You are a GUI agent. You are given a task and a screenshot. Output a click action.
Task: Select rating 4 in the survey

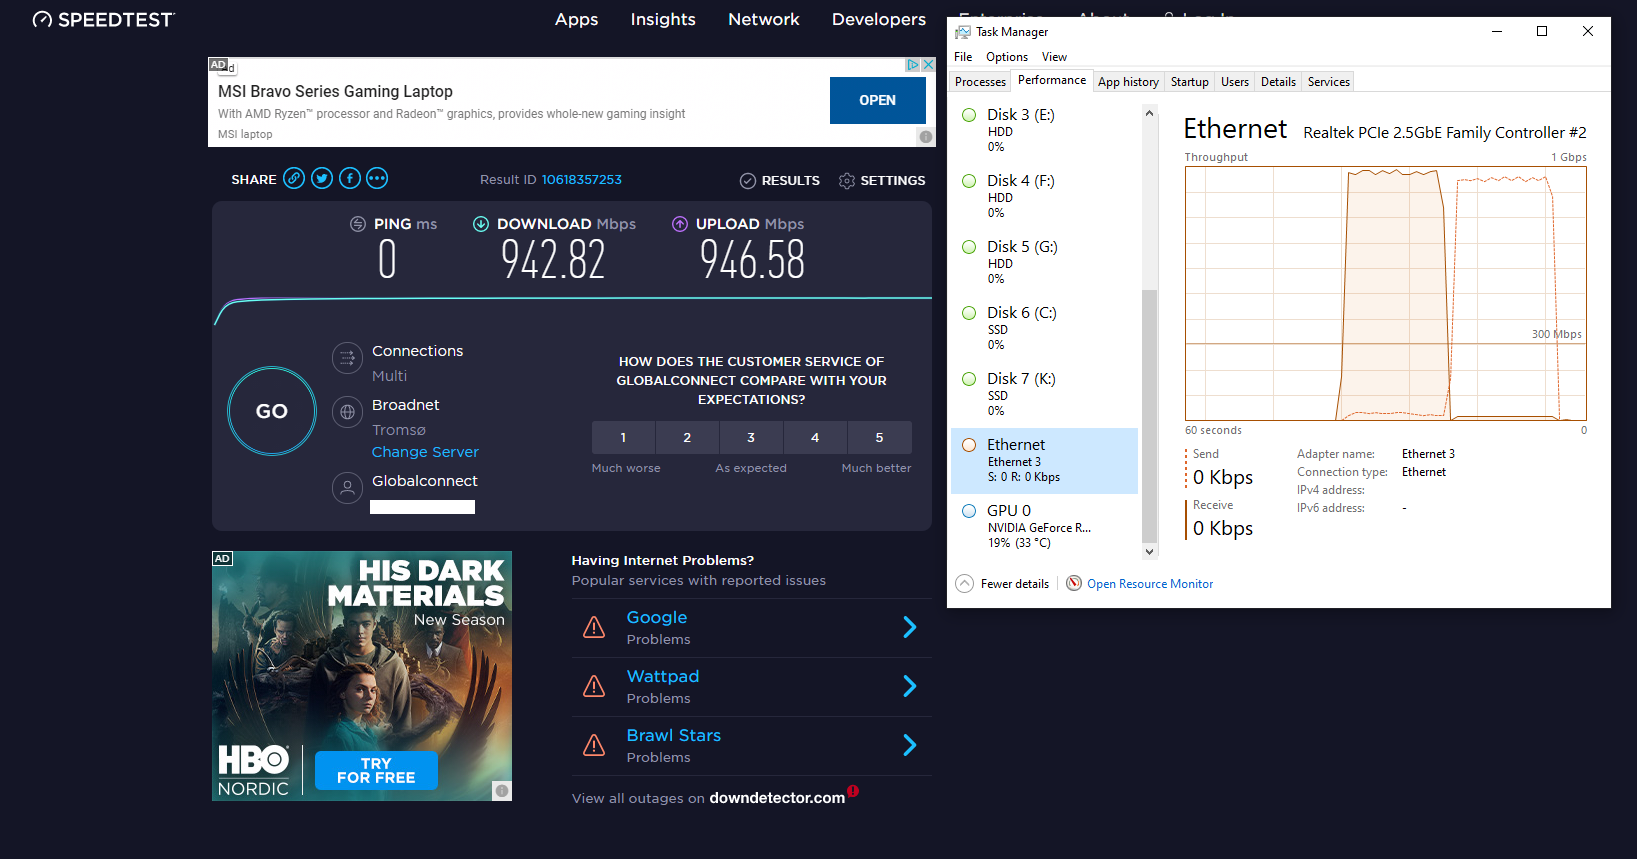point(815,438)
